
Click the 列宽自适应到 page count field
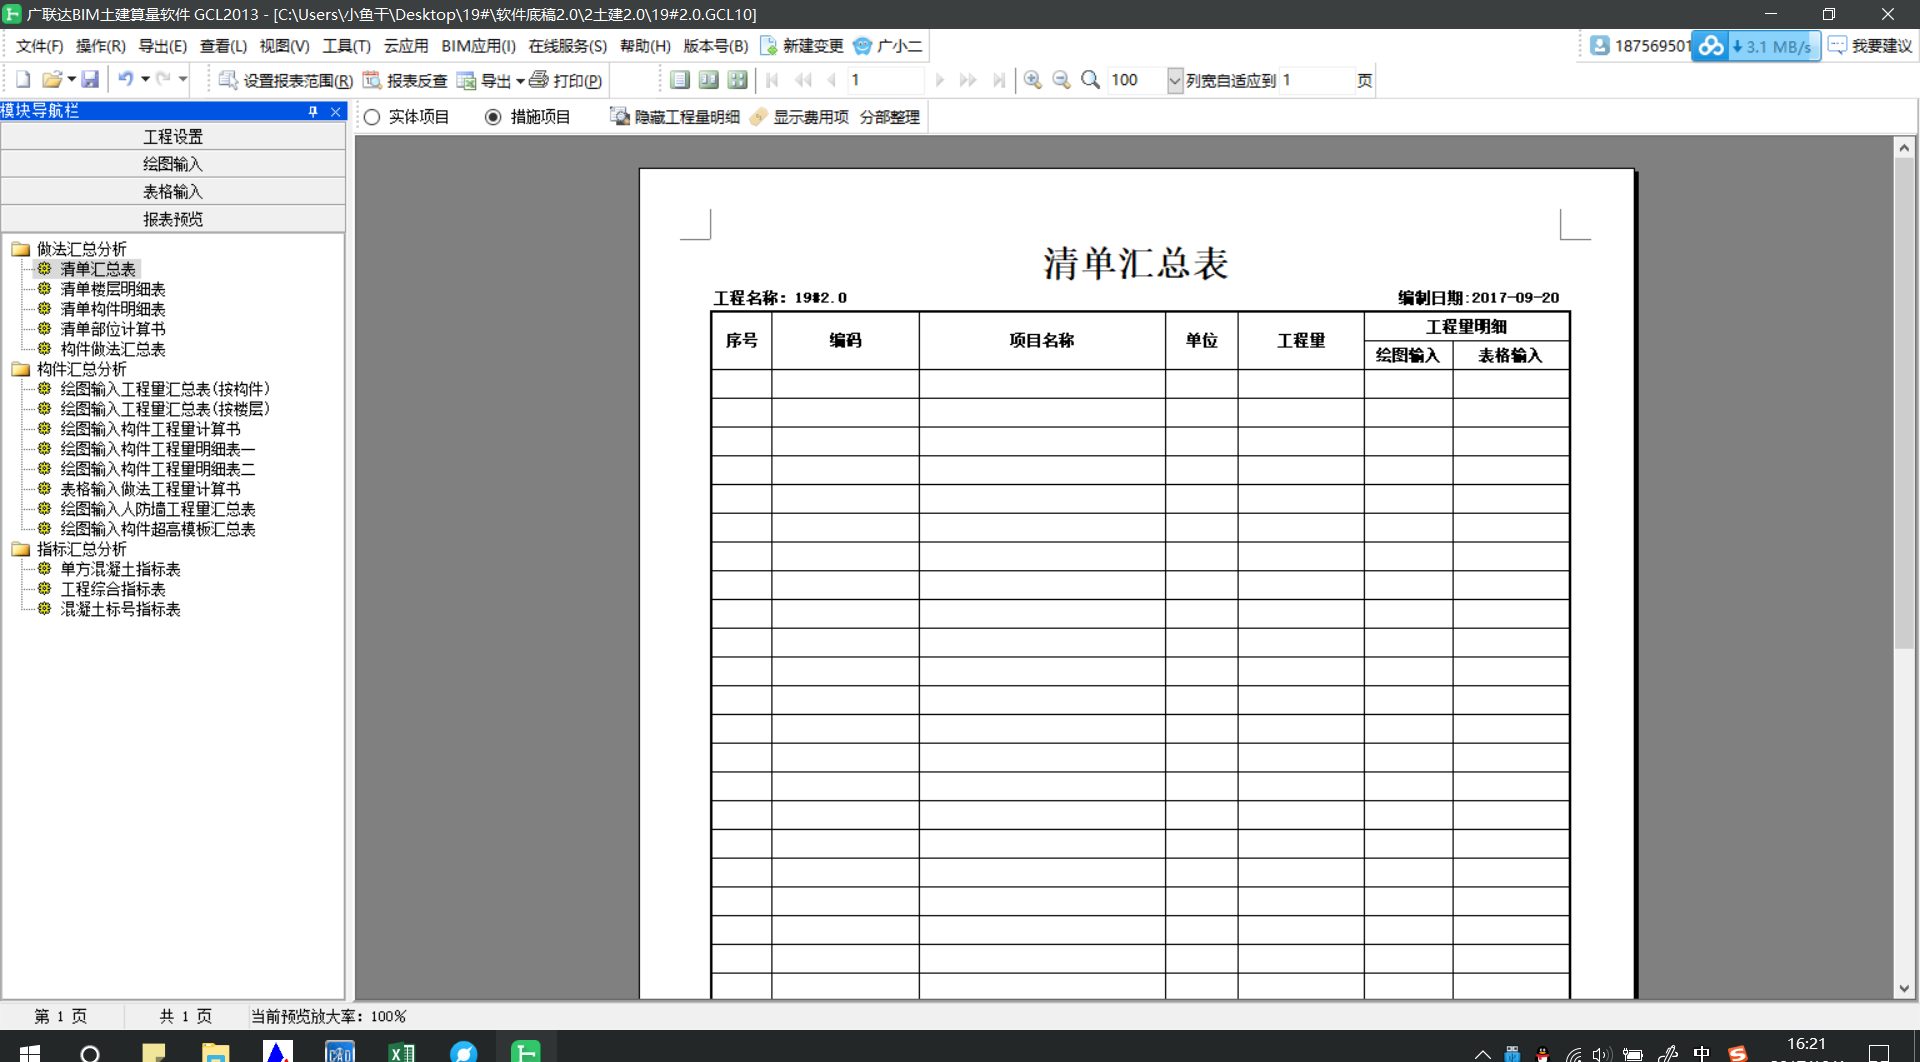1316,80
